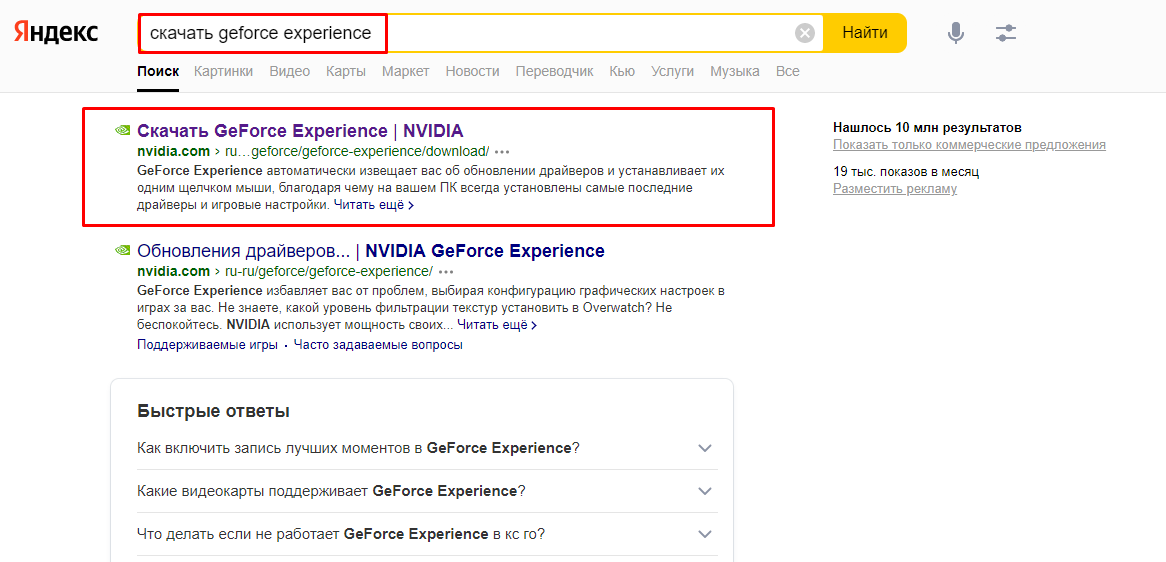Image resolution: width=1166 pixels, height=562 pixels.
Task: Switch to the Музыка tab
Action: [735, 71]
